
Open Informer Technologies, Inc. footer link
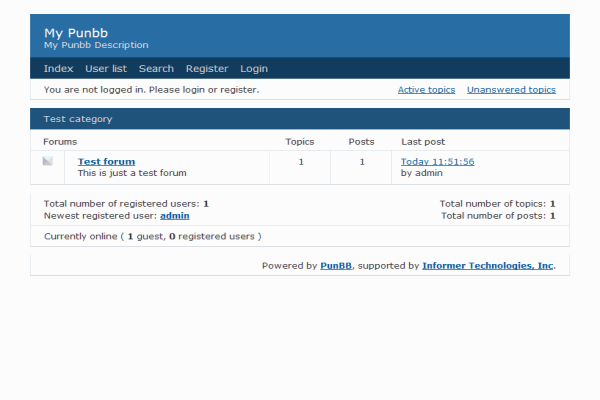click(487, 266)
